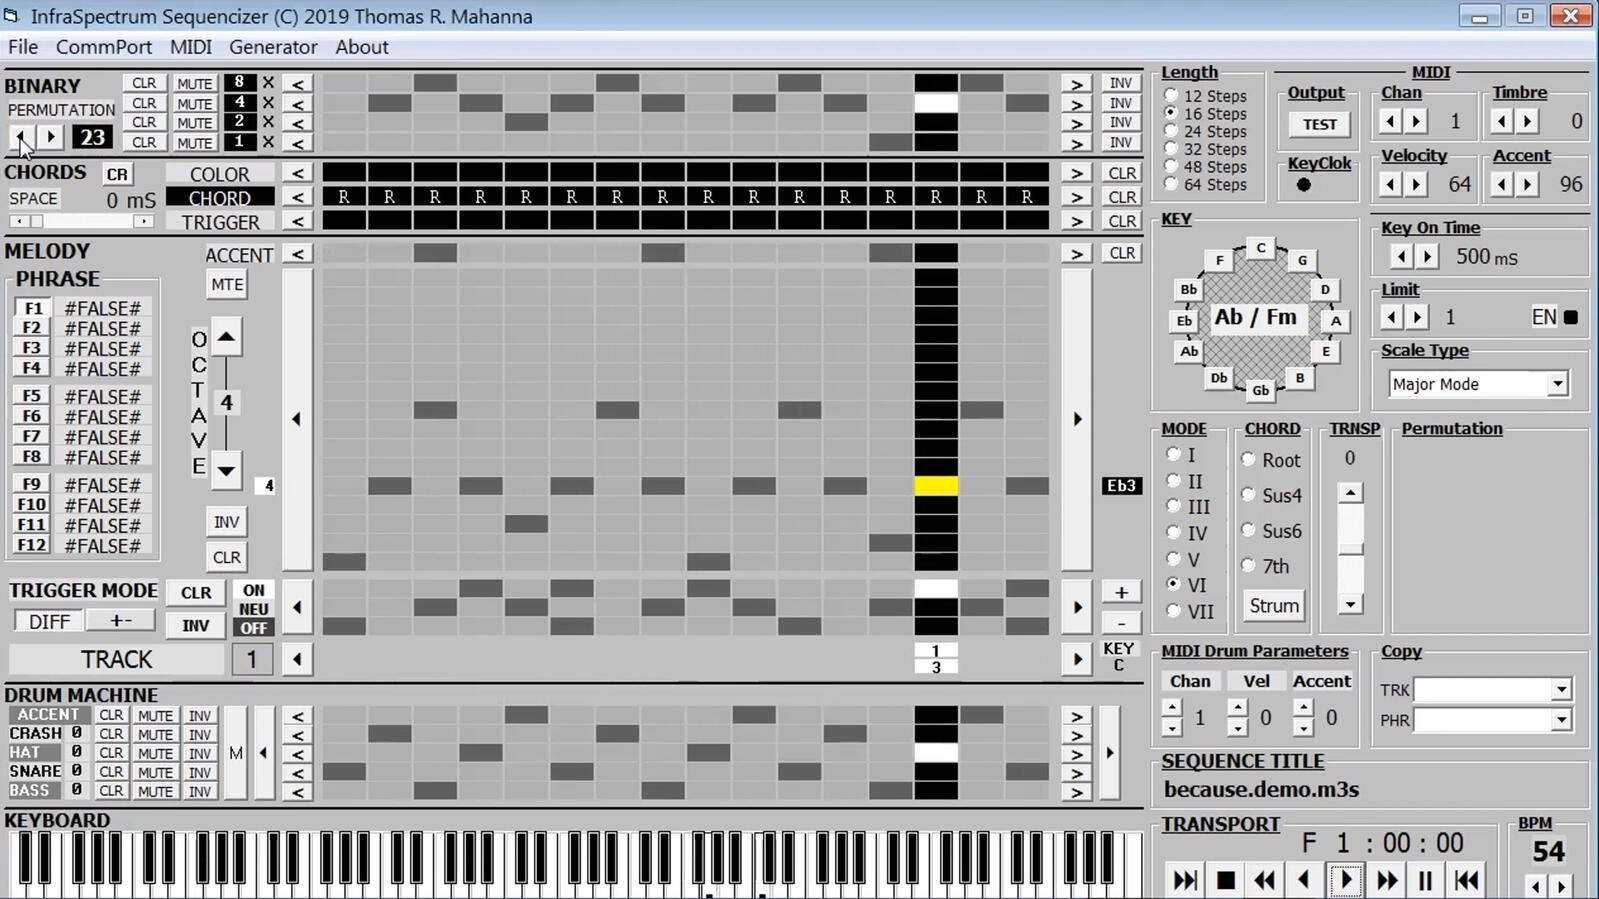Click the fast-forward double-arrow transport button
Viewport: 1599px width, 899px height.
(x=1387, y=880)
